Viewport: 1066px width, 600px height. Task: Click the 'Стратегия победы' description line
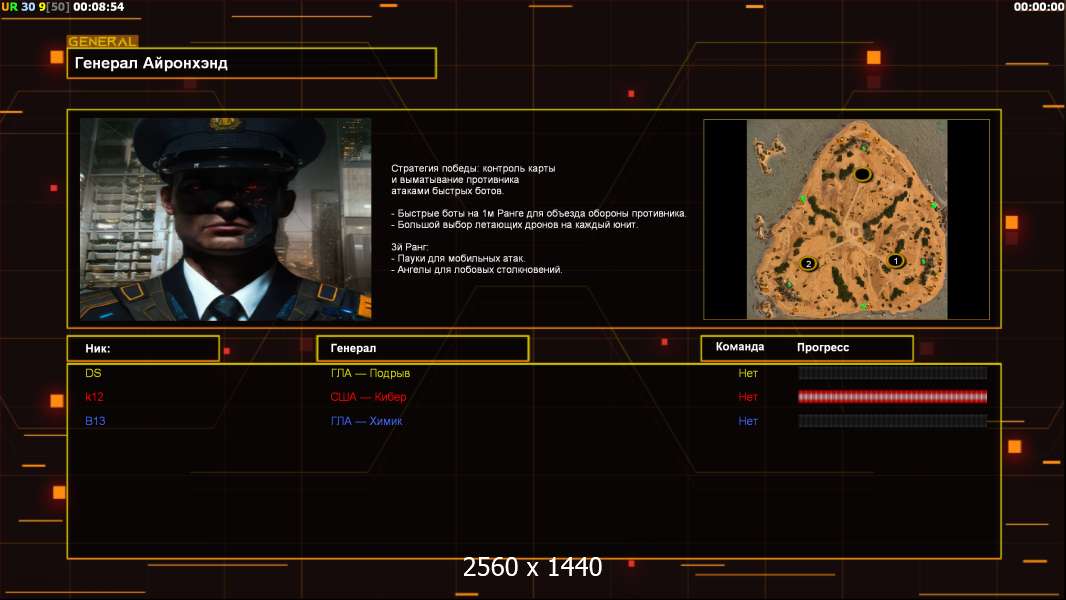point(473,169)
